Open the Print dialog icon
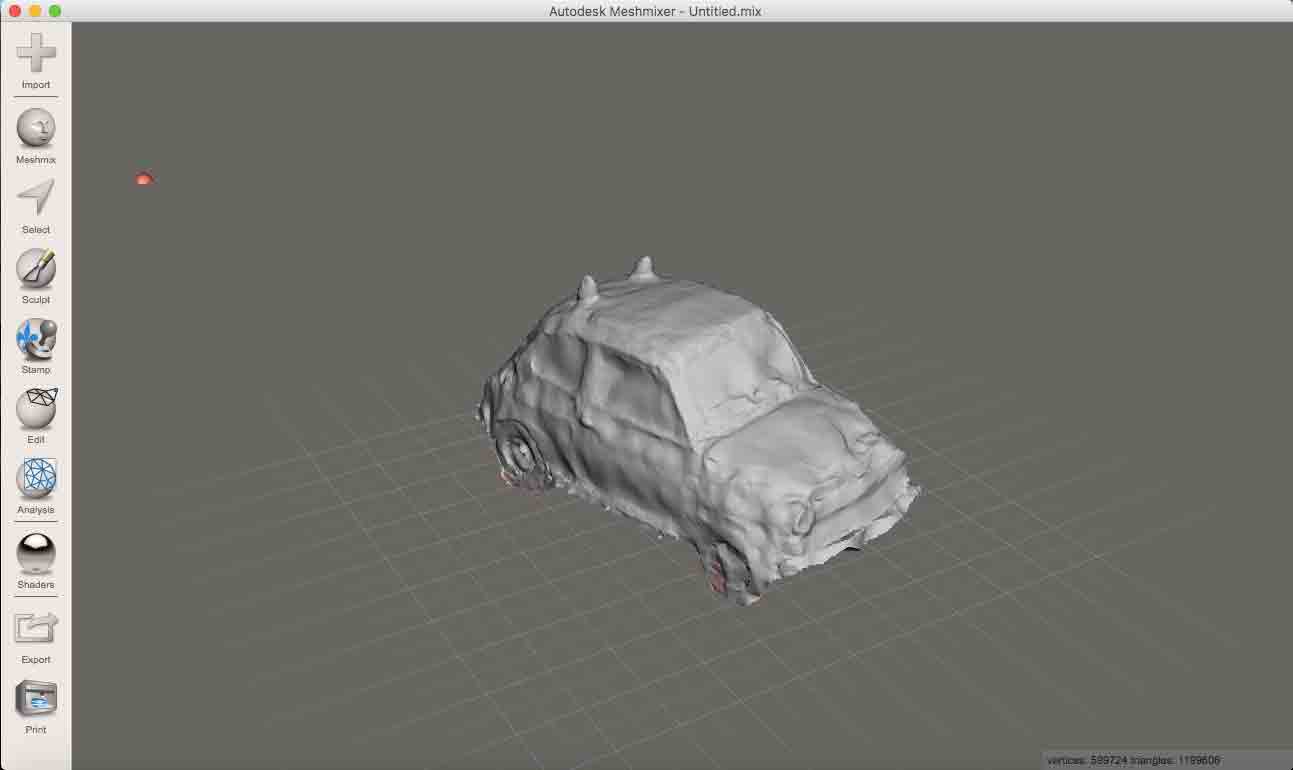Screen dimensions: 1293x770 [x=36, y=699]
